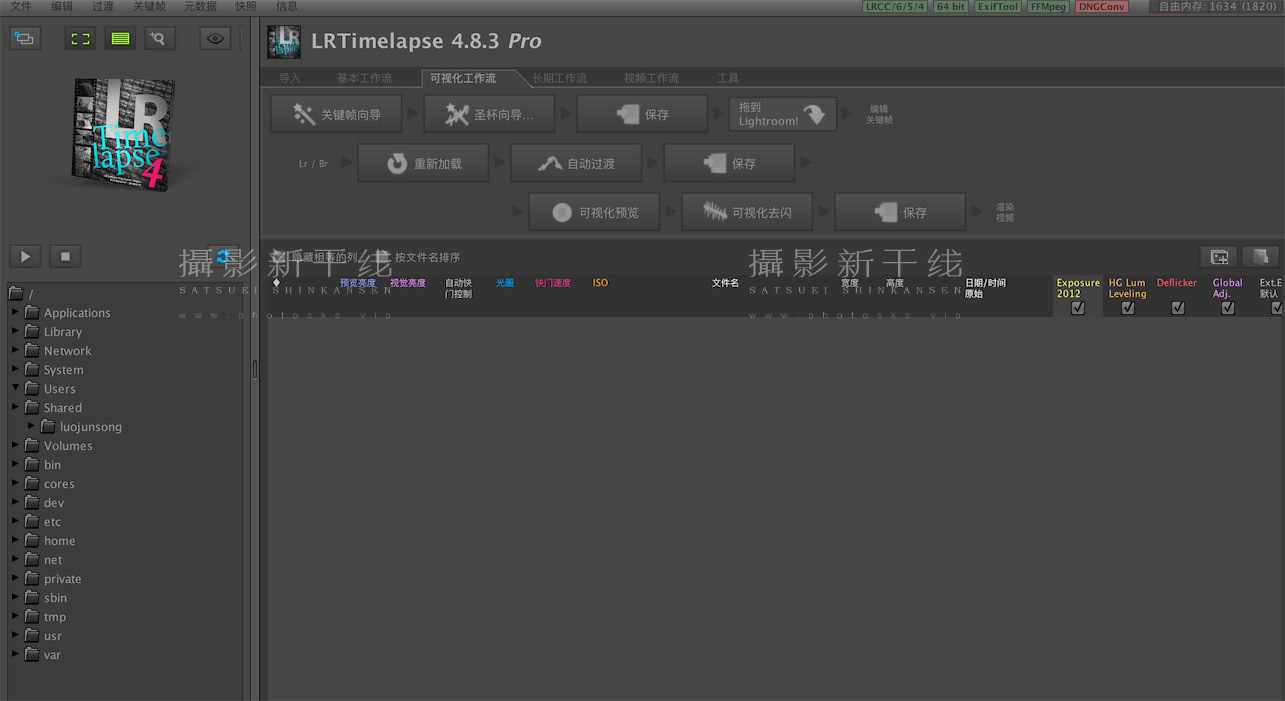
Task: Toggle the Ext.E checkbox
Action: [x=1277, y=308]
